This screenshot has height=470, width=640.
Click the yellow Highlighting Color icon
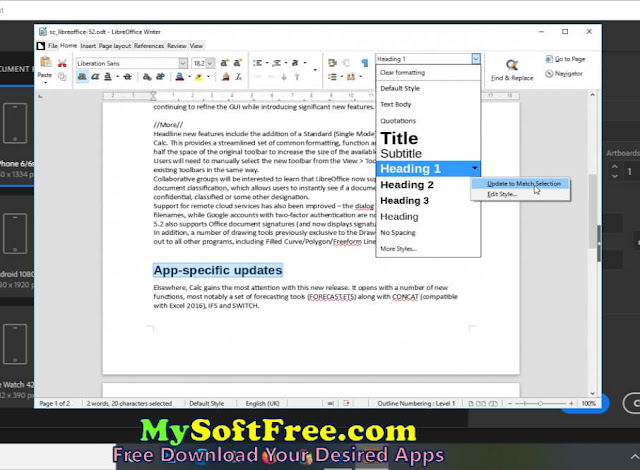pos(199,76)
